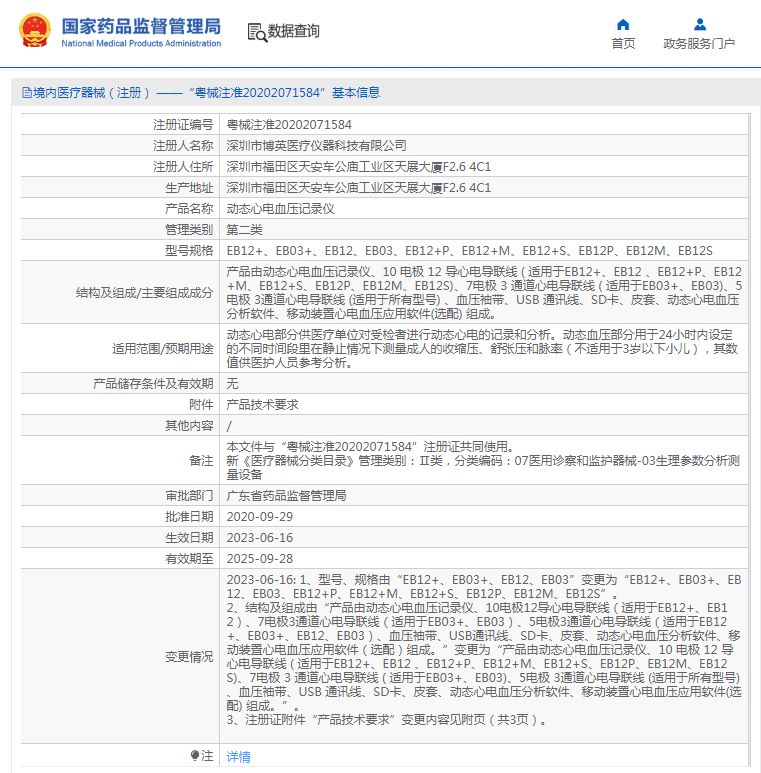Open the 详情 link
Image resolution: width=761 pixels, height=773 pixels.
[x=239, y=756]
